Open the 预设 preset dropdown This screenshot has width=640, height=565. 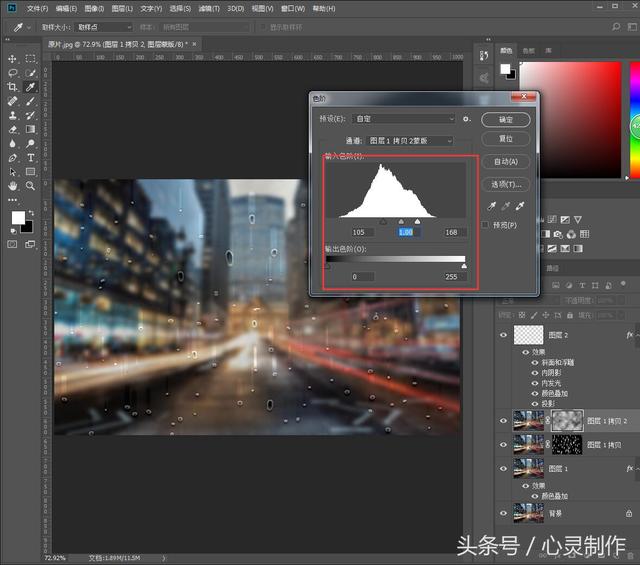pos(403,119)
